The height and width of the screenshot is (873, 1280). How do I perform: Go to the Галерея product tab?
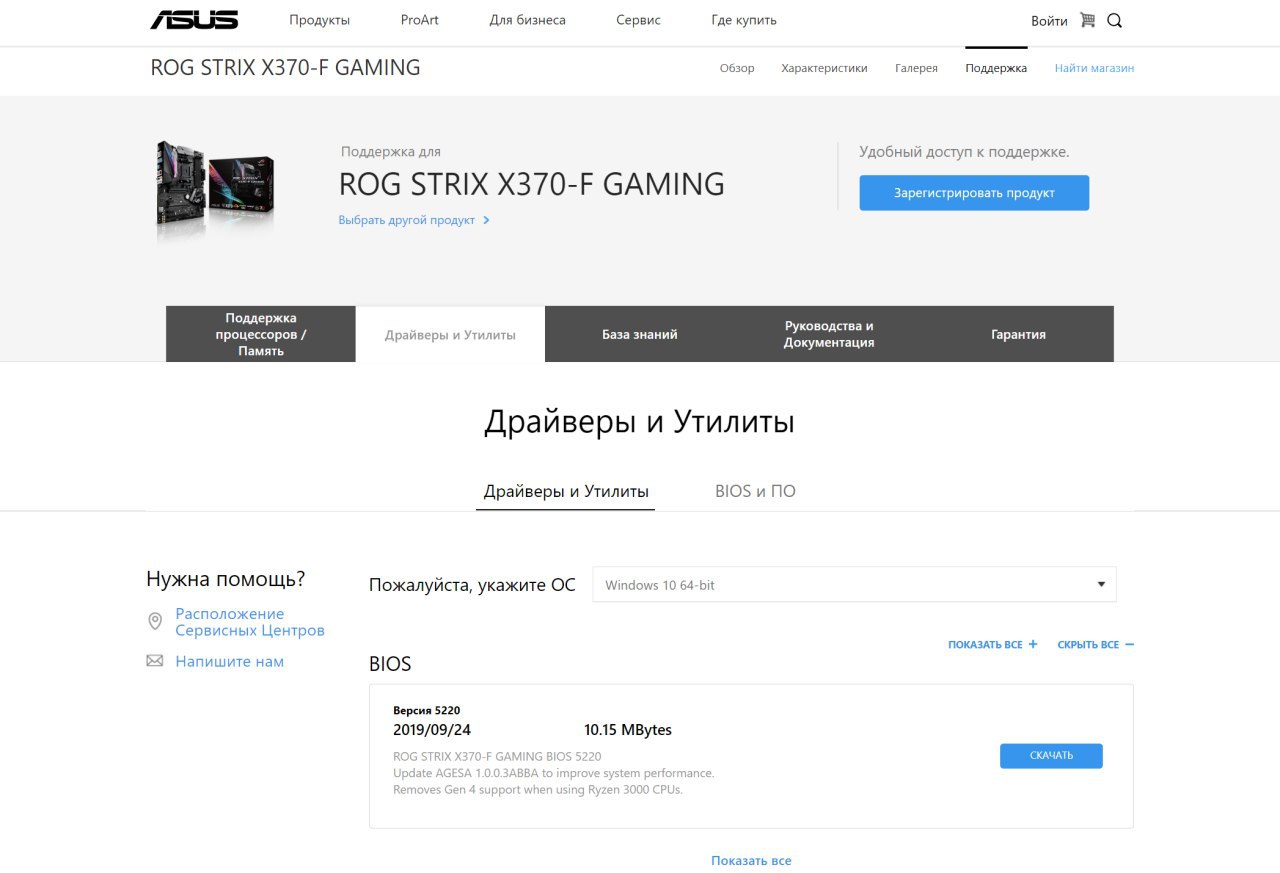coord(916,68)
